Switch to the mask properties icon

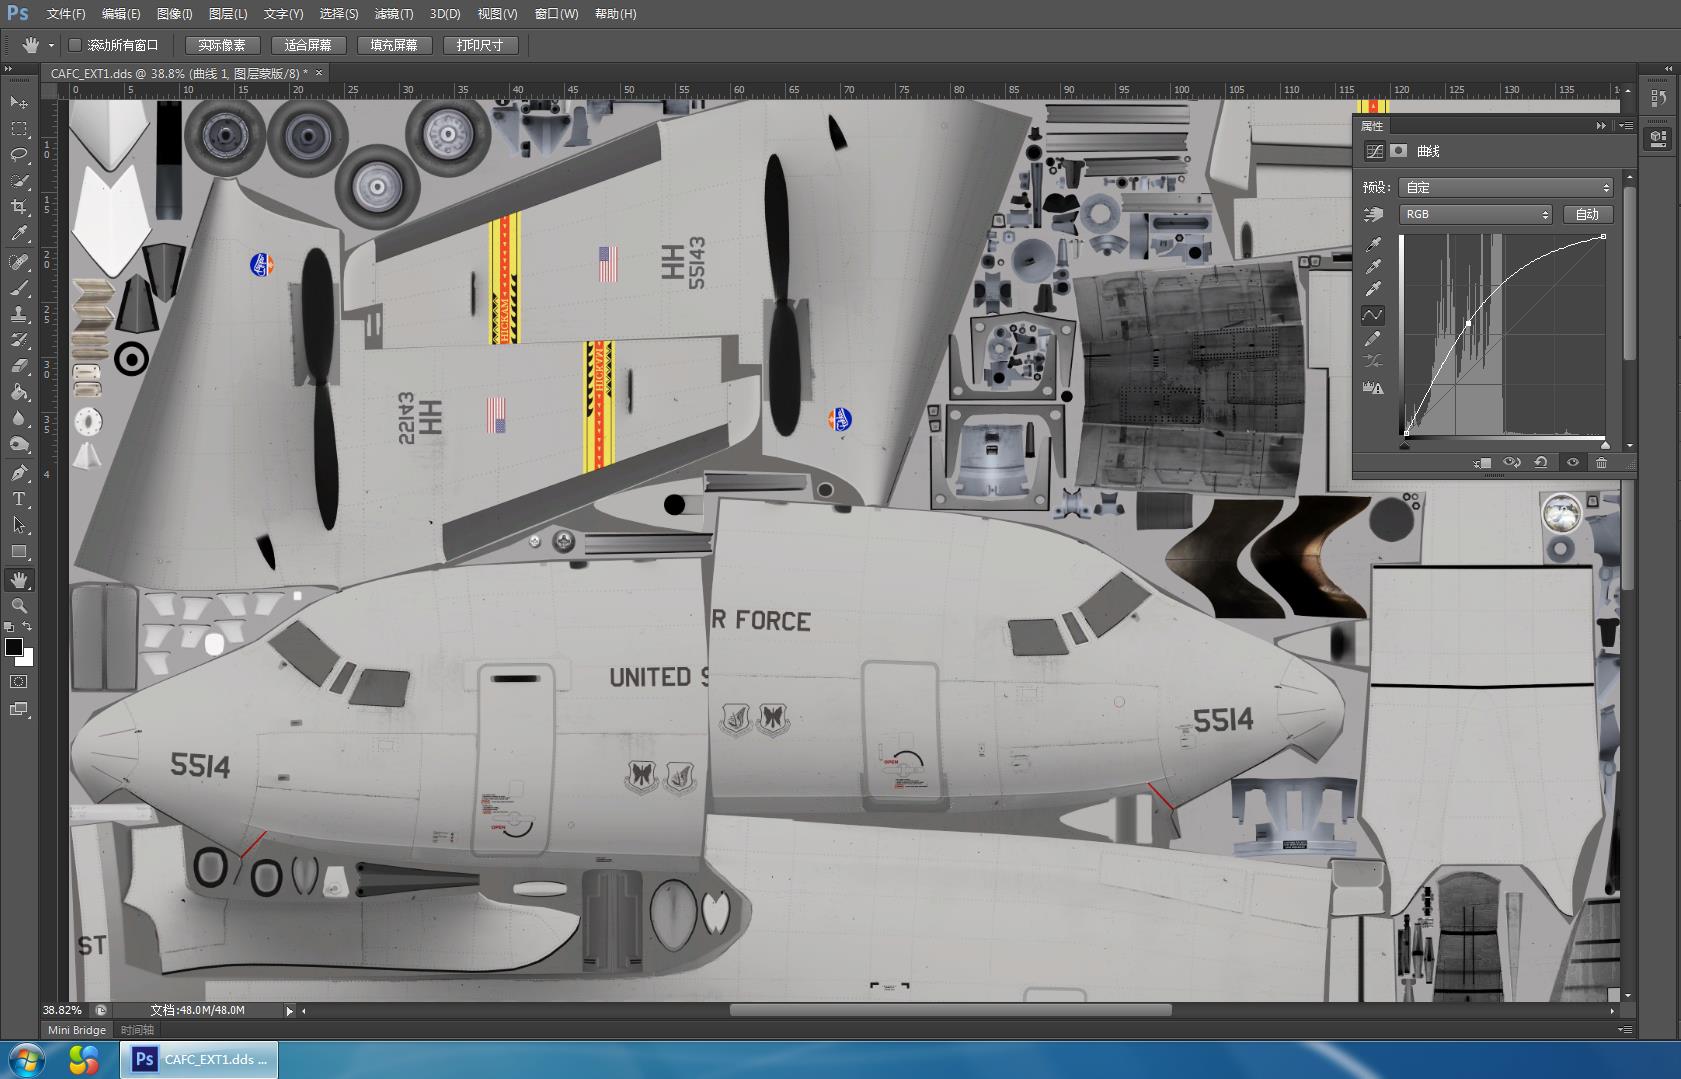click(1399, 151)
